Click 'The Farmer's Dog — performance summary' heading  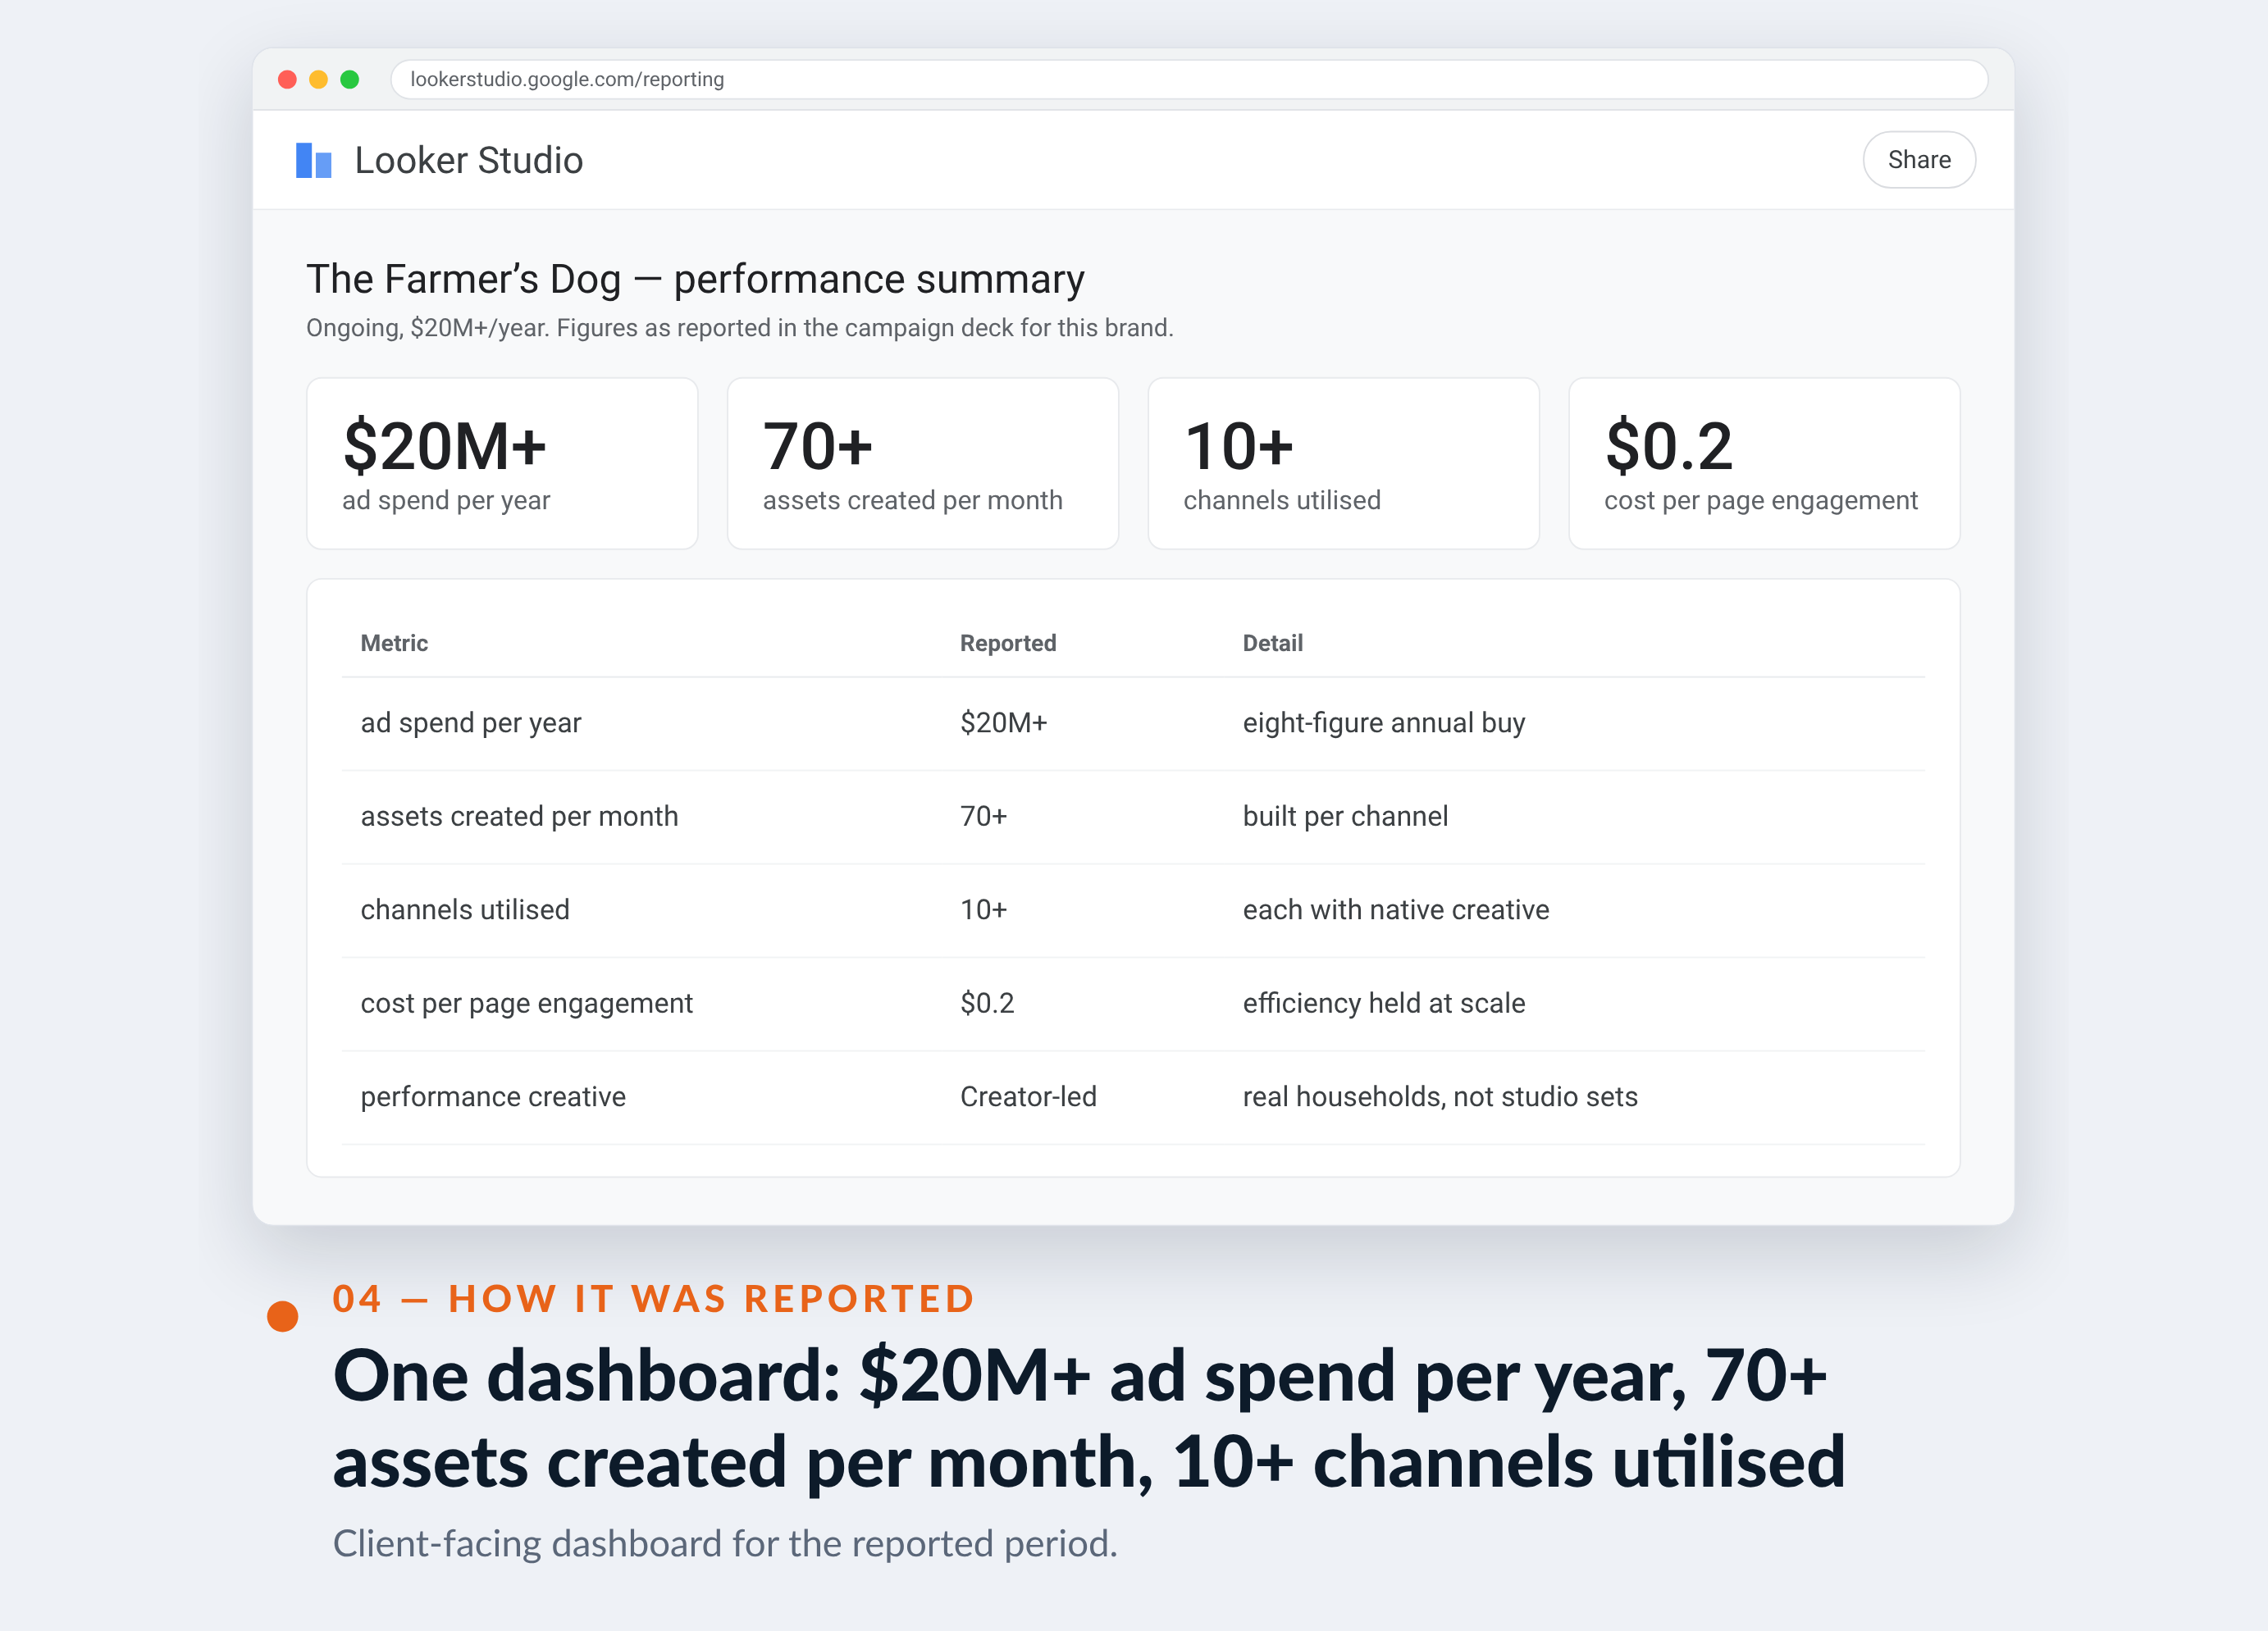pyautogui.click(x=695, y=279)
